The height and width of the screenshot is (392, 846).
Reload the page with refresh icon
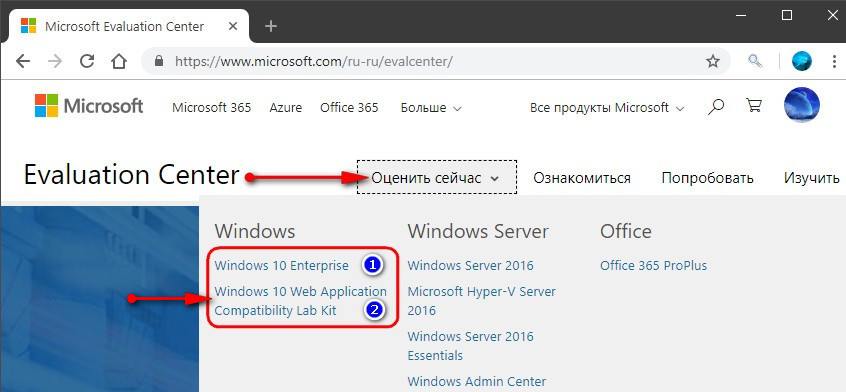tap(86, 61)
